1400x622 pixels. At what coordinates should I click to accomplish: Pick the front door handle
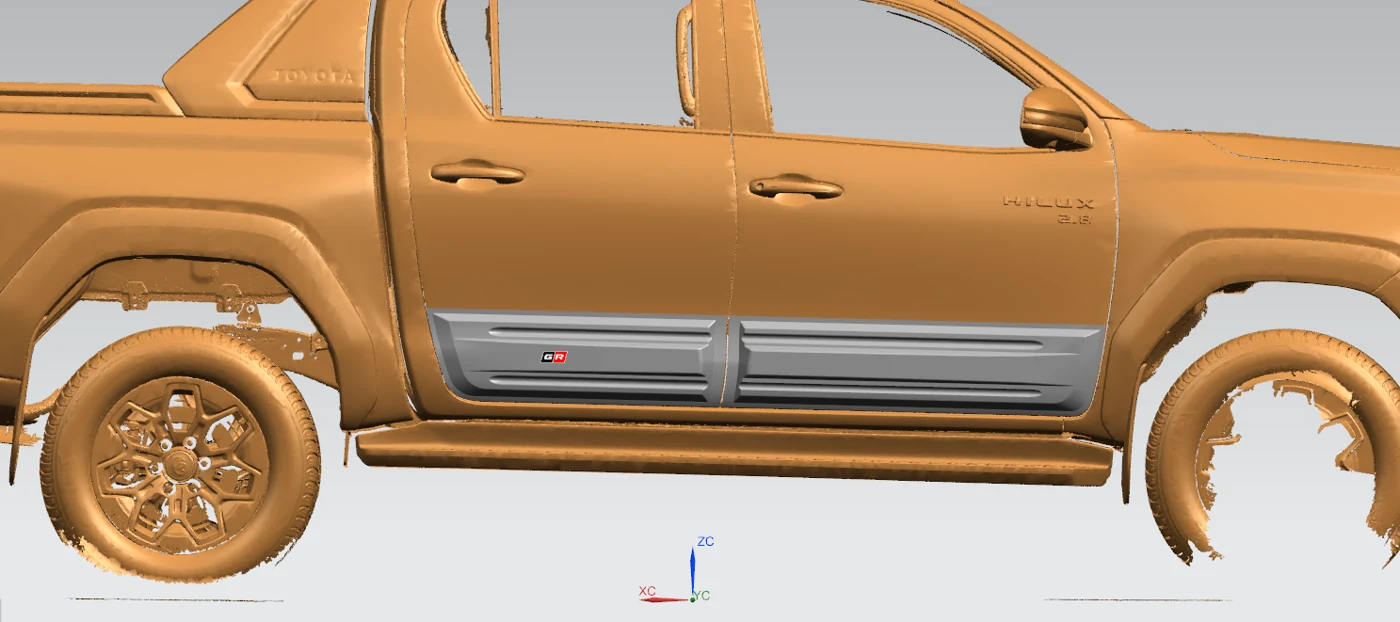pyautogui.click(x=796, y=187)
